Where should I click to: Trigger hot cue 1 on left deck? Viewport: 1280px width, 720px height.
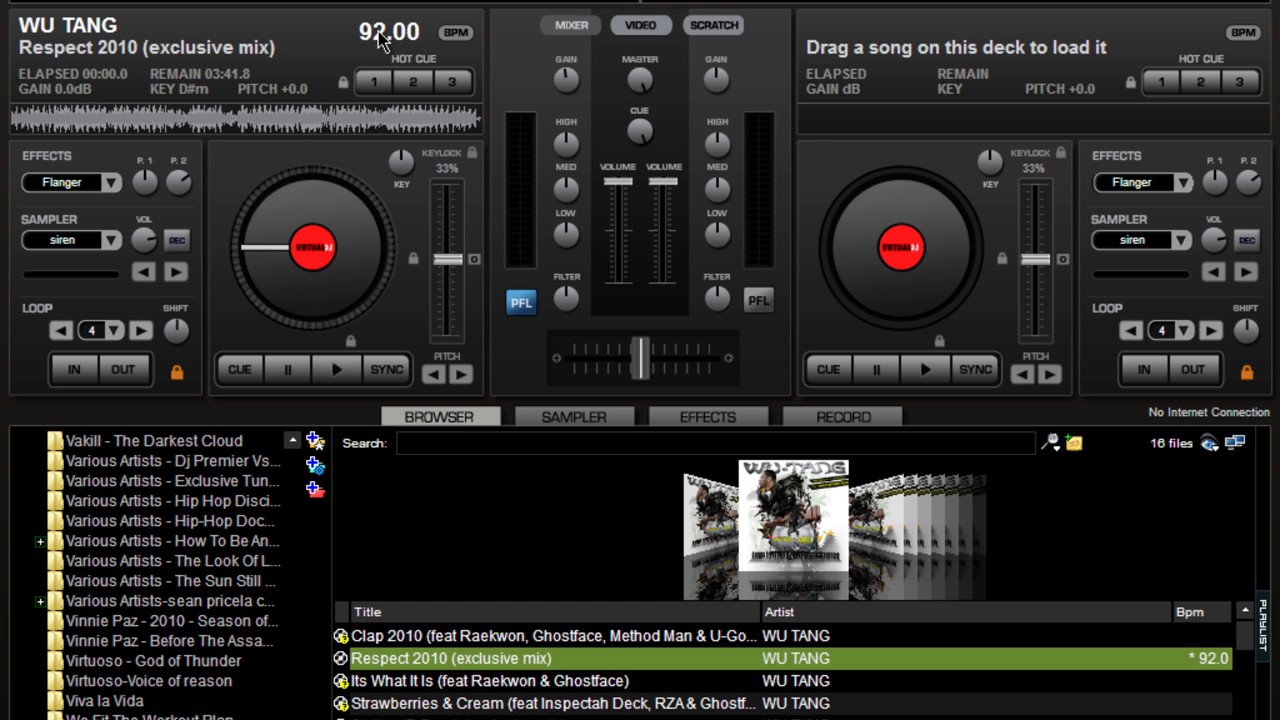(374, 82)
